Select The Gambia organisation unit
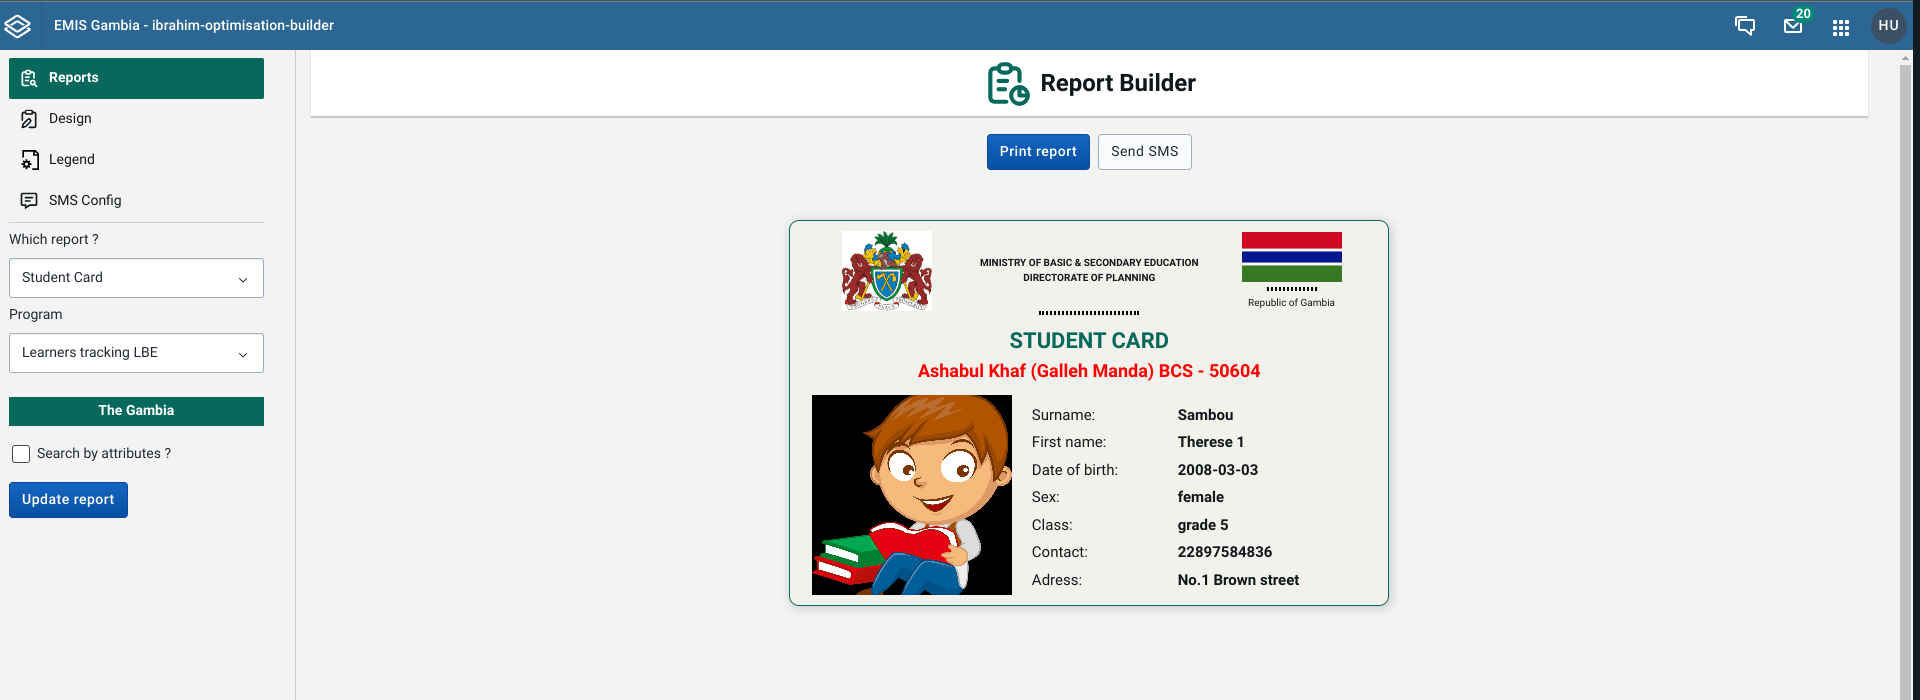This screenshot has width=1920, height=700. pos(136,411)
